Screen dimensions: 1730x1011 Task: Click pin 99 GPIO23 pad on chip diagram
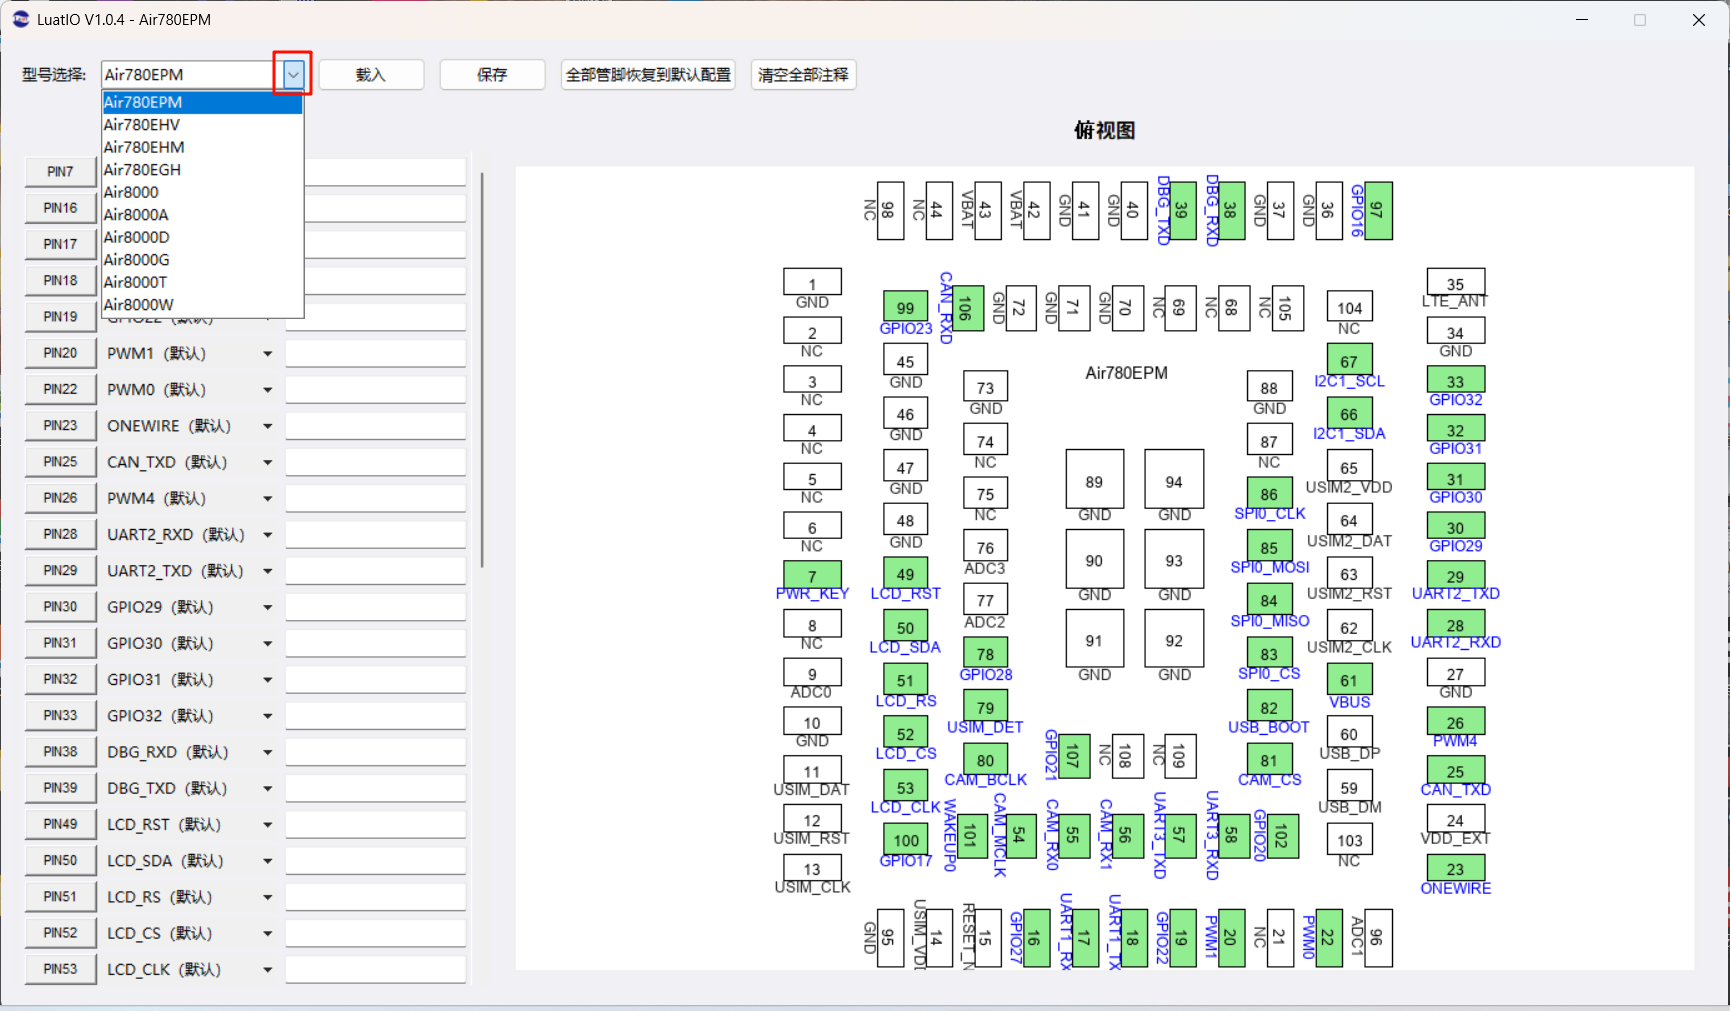pyautogui.click(x=905, y=307)
